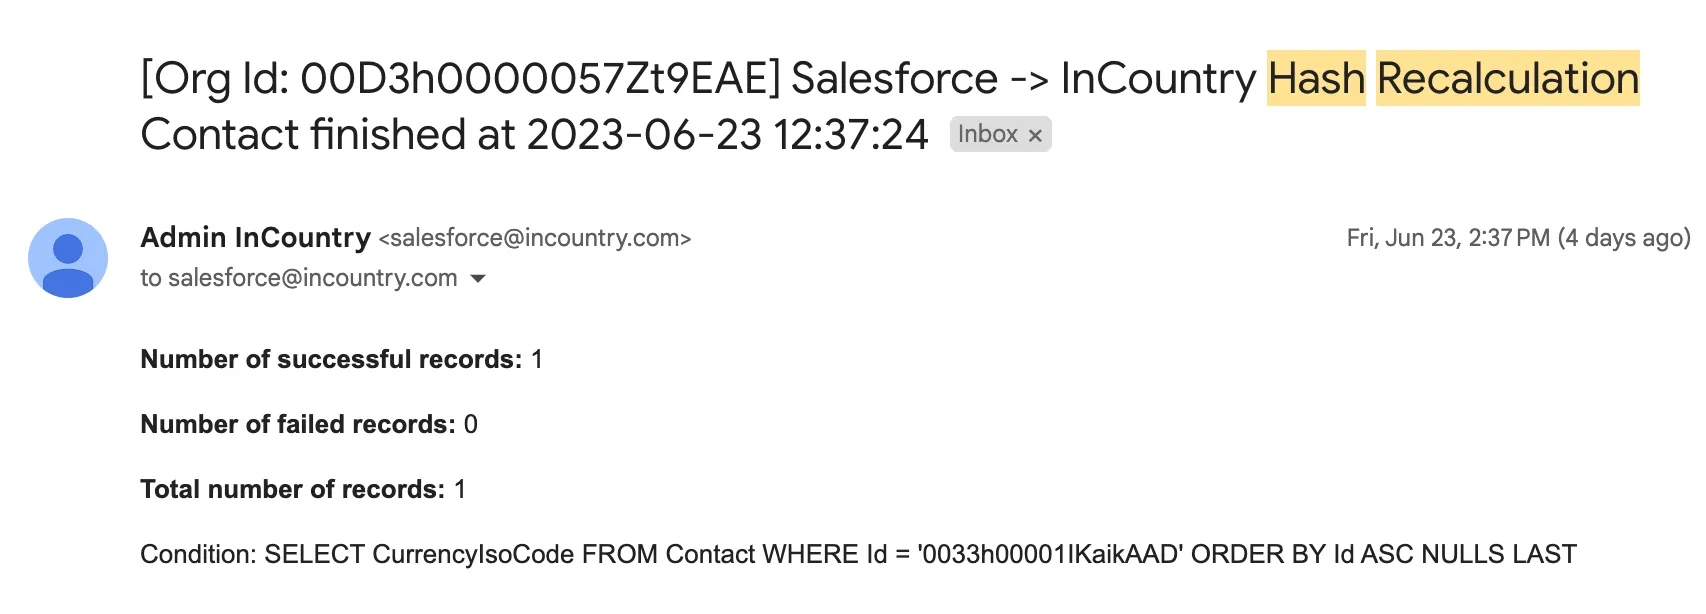Open the Admin InCountry sender name
Image resolution: width=1706 pixels, height=614 pixels.
[x=255, y=237]
